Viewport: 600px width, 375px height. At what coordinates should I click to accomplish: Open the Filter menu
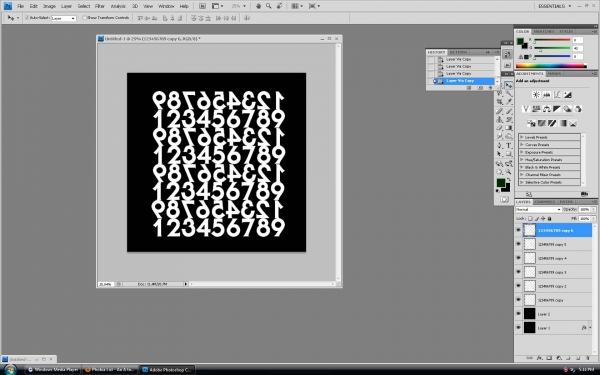coord(99,6)
